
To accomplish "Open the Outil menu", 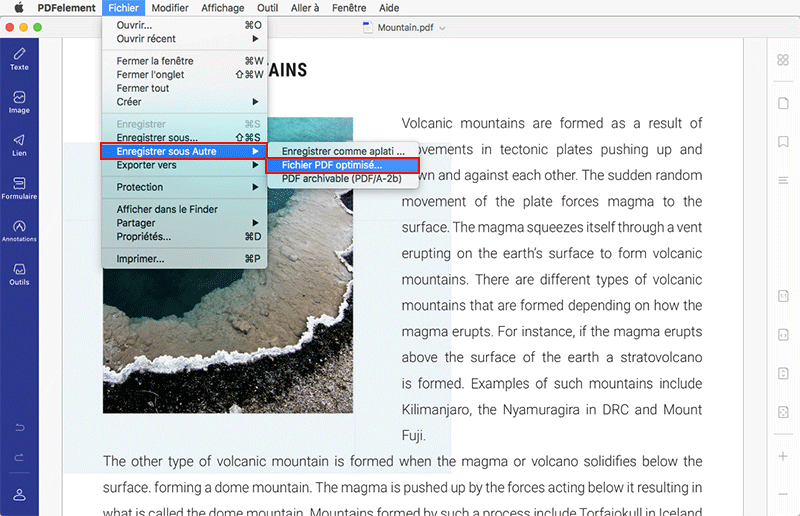I will [x=267, y=8].
